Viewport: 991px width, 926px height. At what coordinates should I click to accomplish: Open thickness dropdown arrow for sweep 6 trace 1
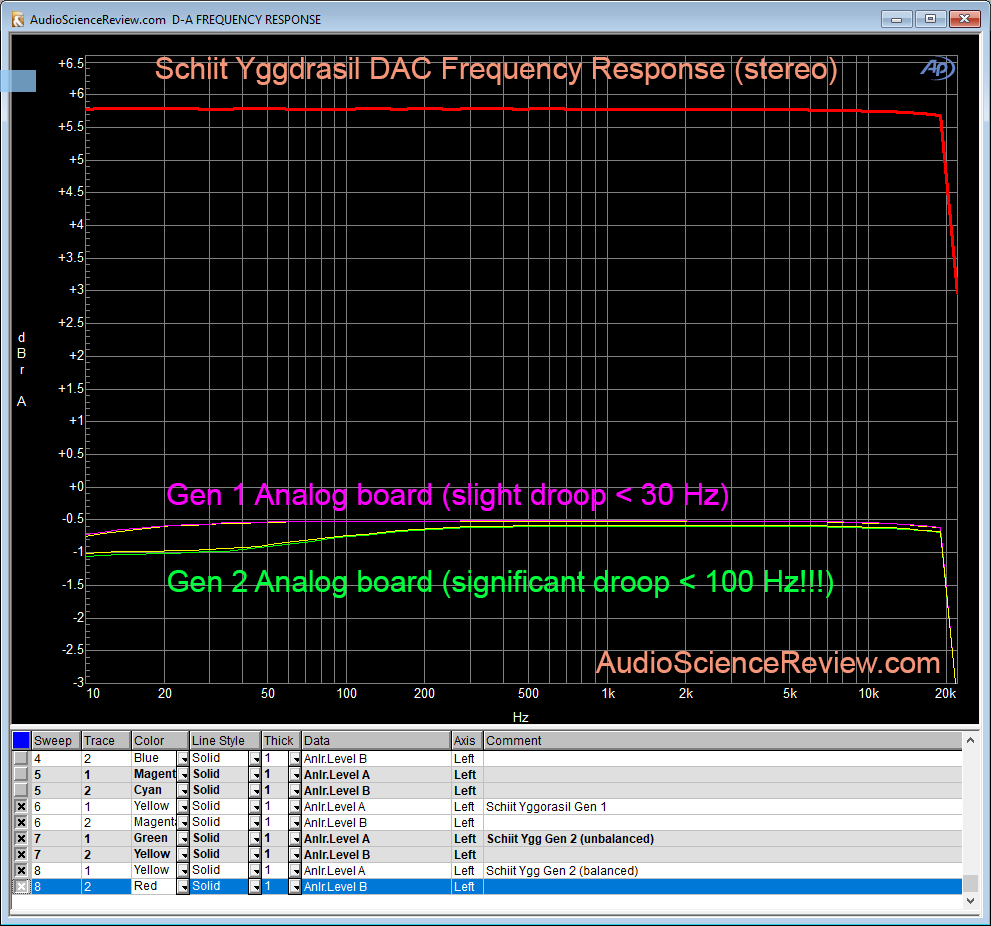click(295, 806)
